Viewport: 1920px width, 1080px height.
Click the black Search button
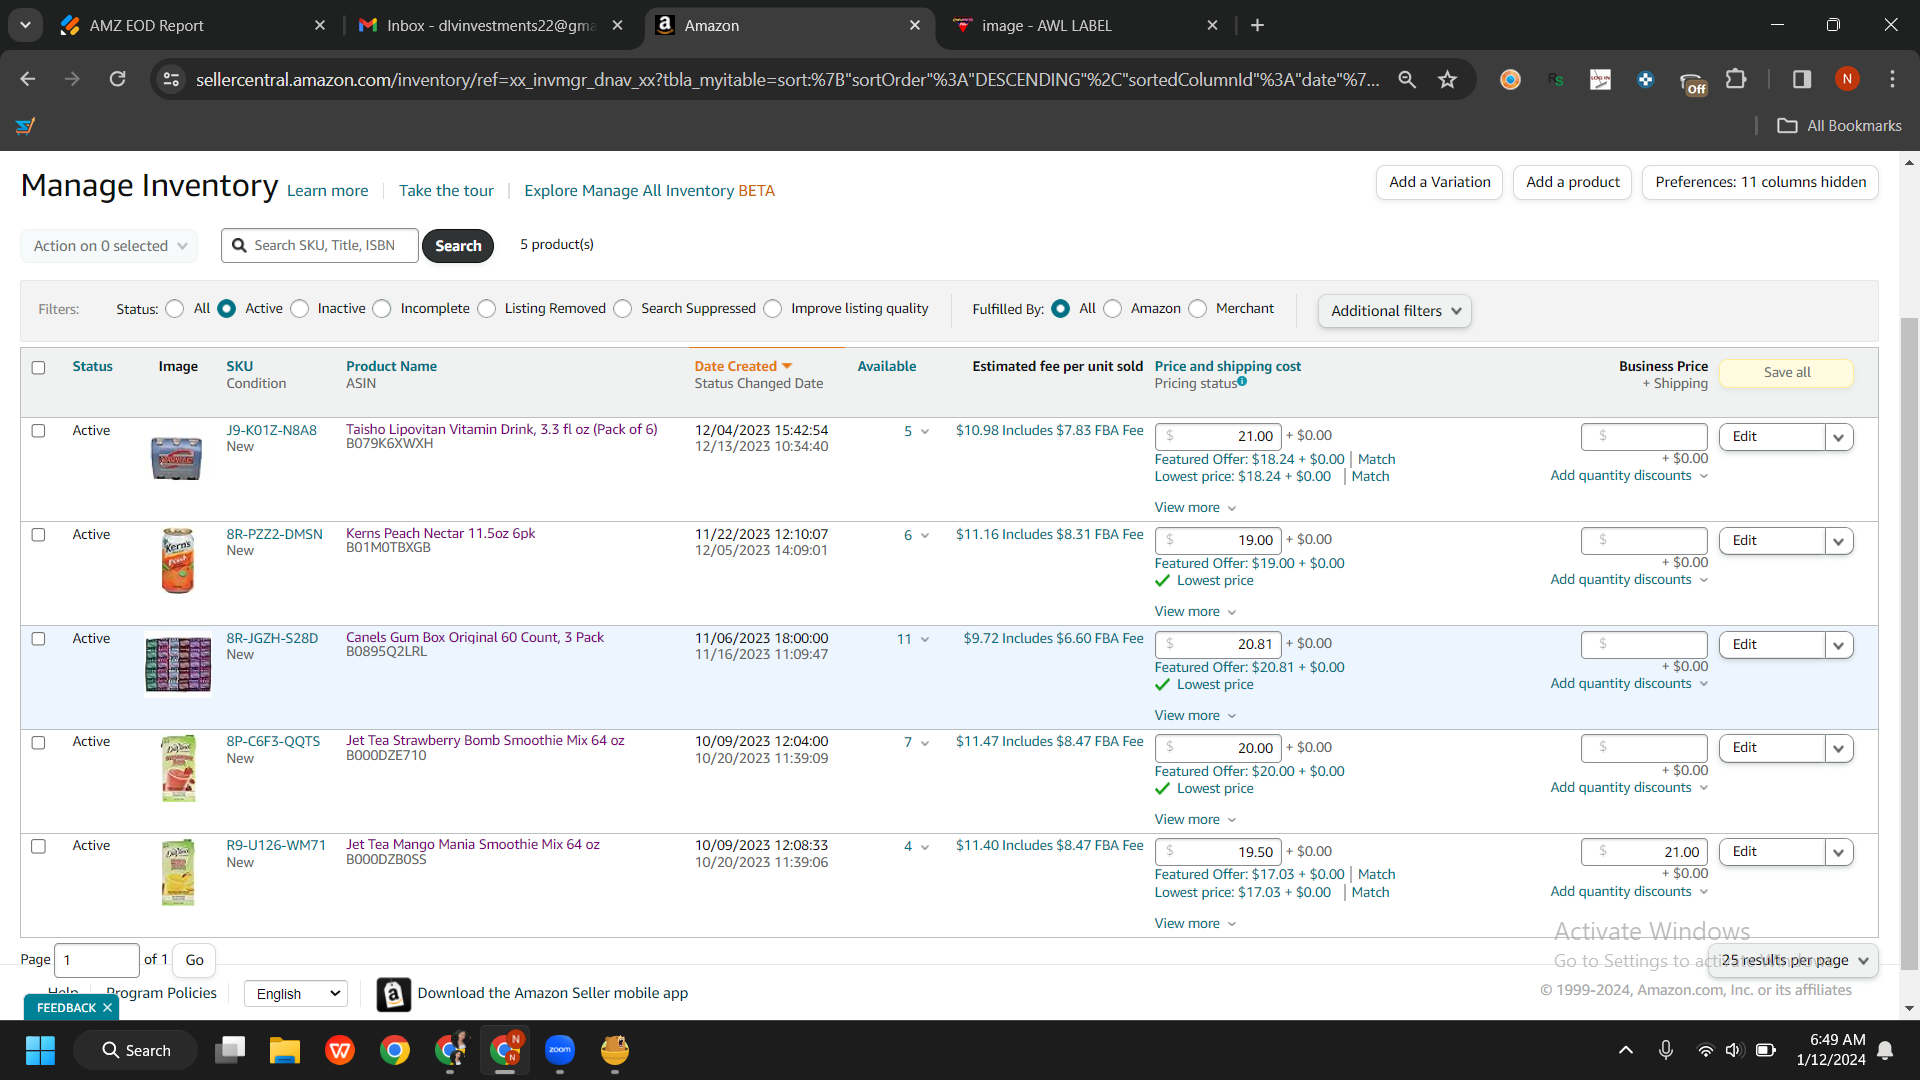pos(458,246)
